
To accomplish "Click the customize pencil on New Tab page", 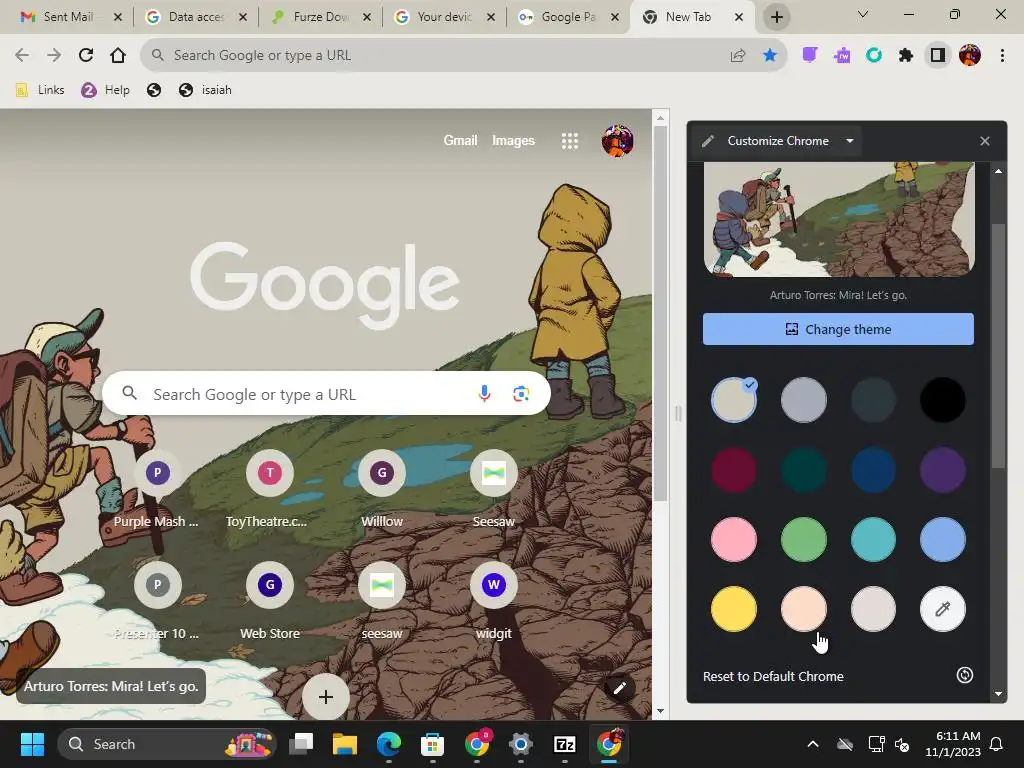I will pyautogui.click(x=619, y=688).
